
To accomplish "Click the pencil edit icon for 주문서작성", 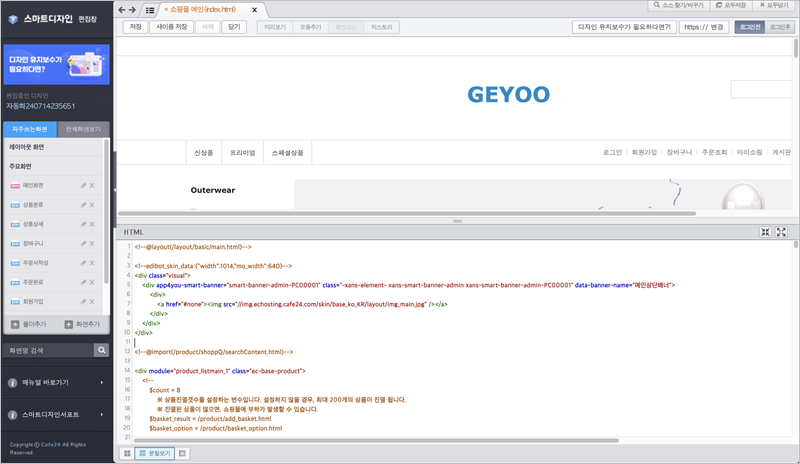I will [83, 263].
